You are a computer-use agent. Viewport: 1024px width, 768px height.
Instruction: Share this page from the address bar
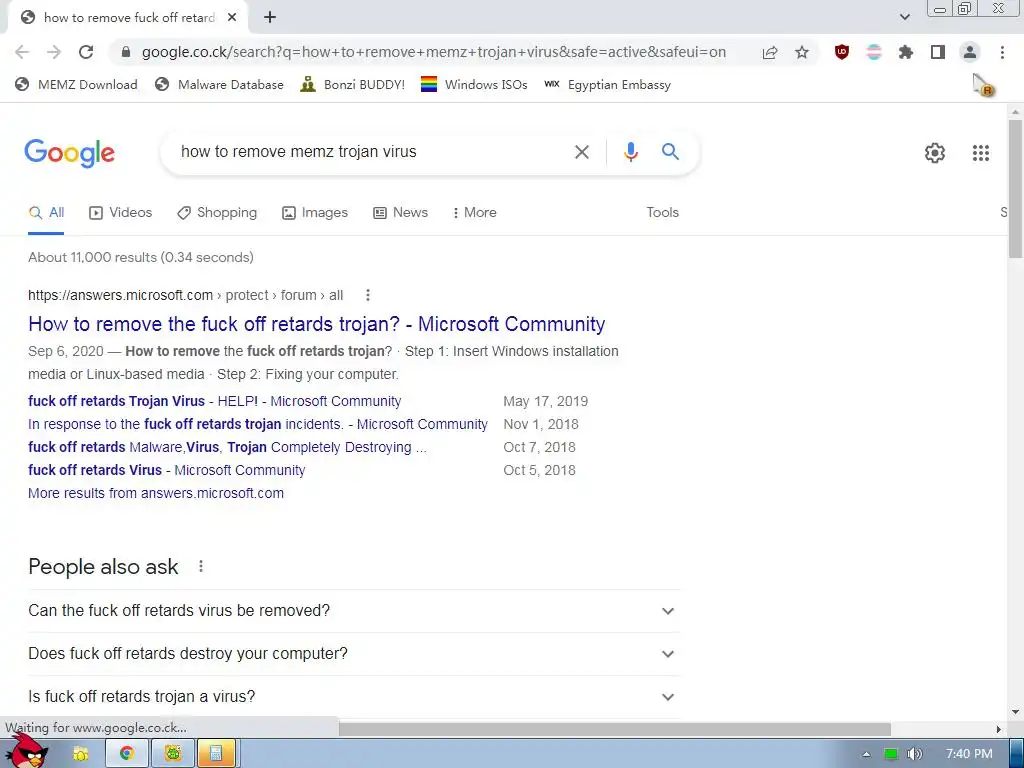[770, 52]
